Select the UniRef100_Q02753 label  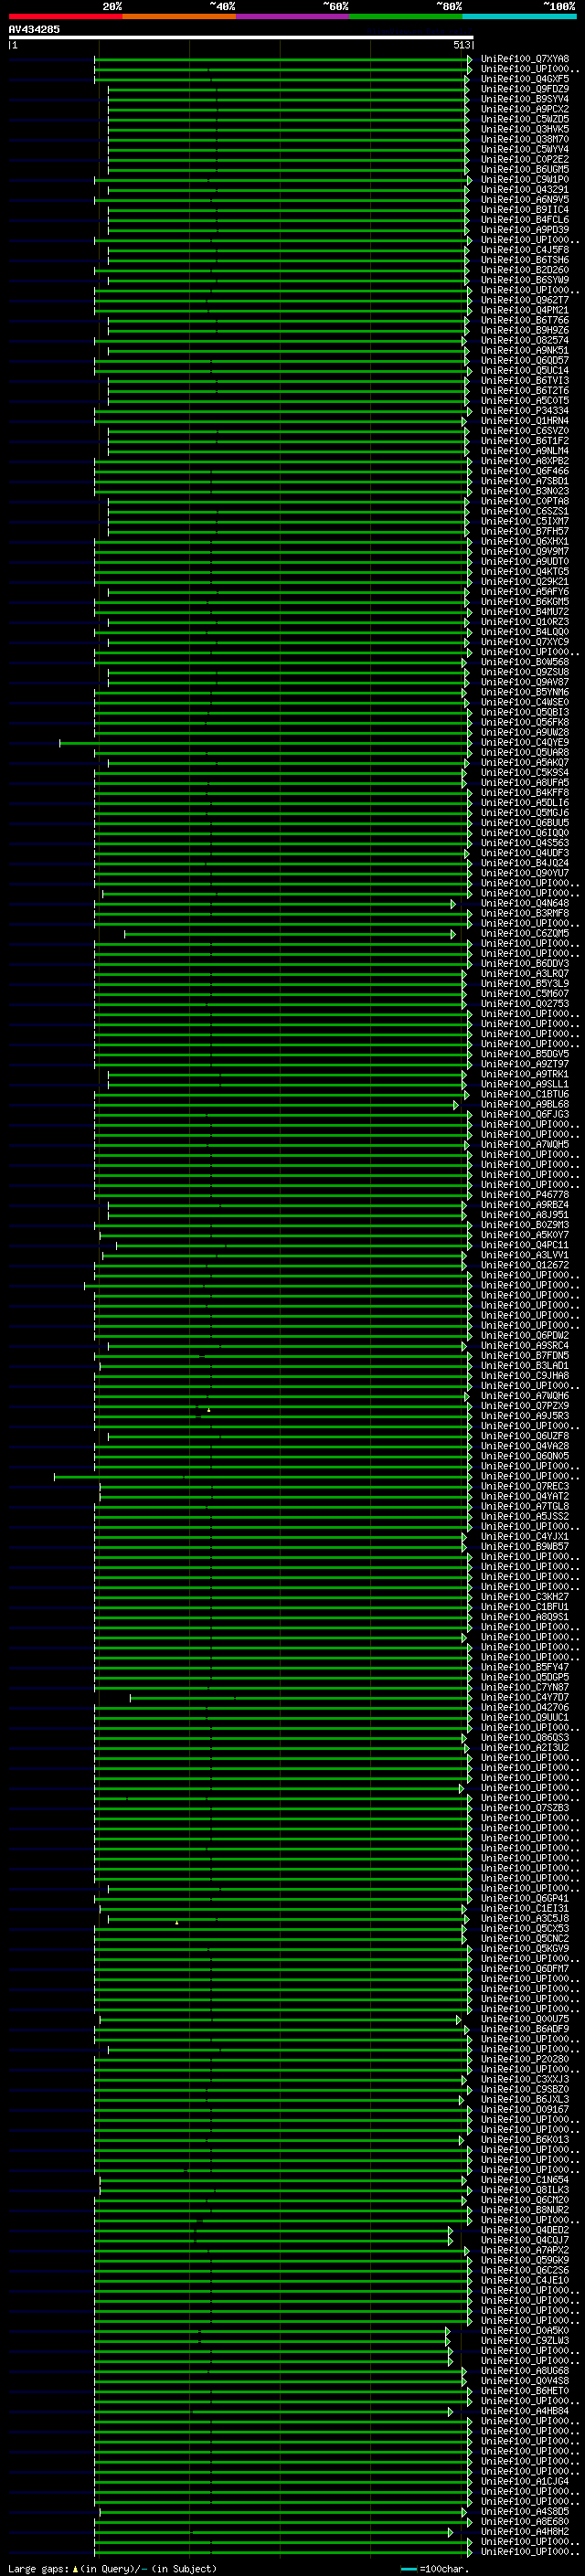tap(525, 1004)
